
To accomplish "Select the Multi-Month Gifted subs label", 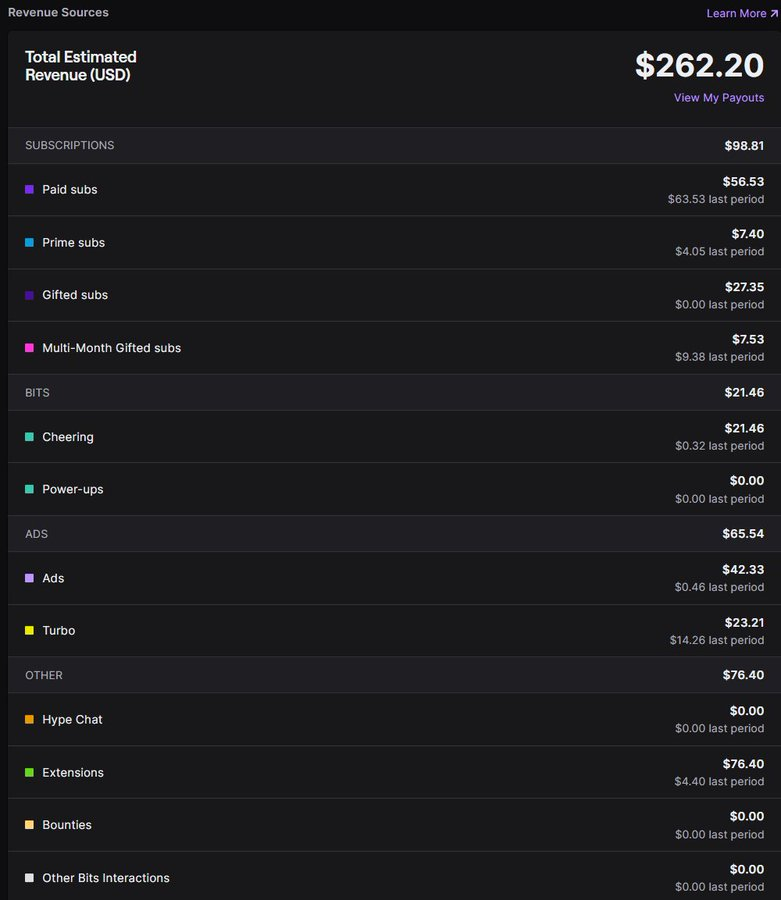I will (x=111, y=348).
